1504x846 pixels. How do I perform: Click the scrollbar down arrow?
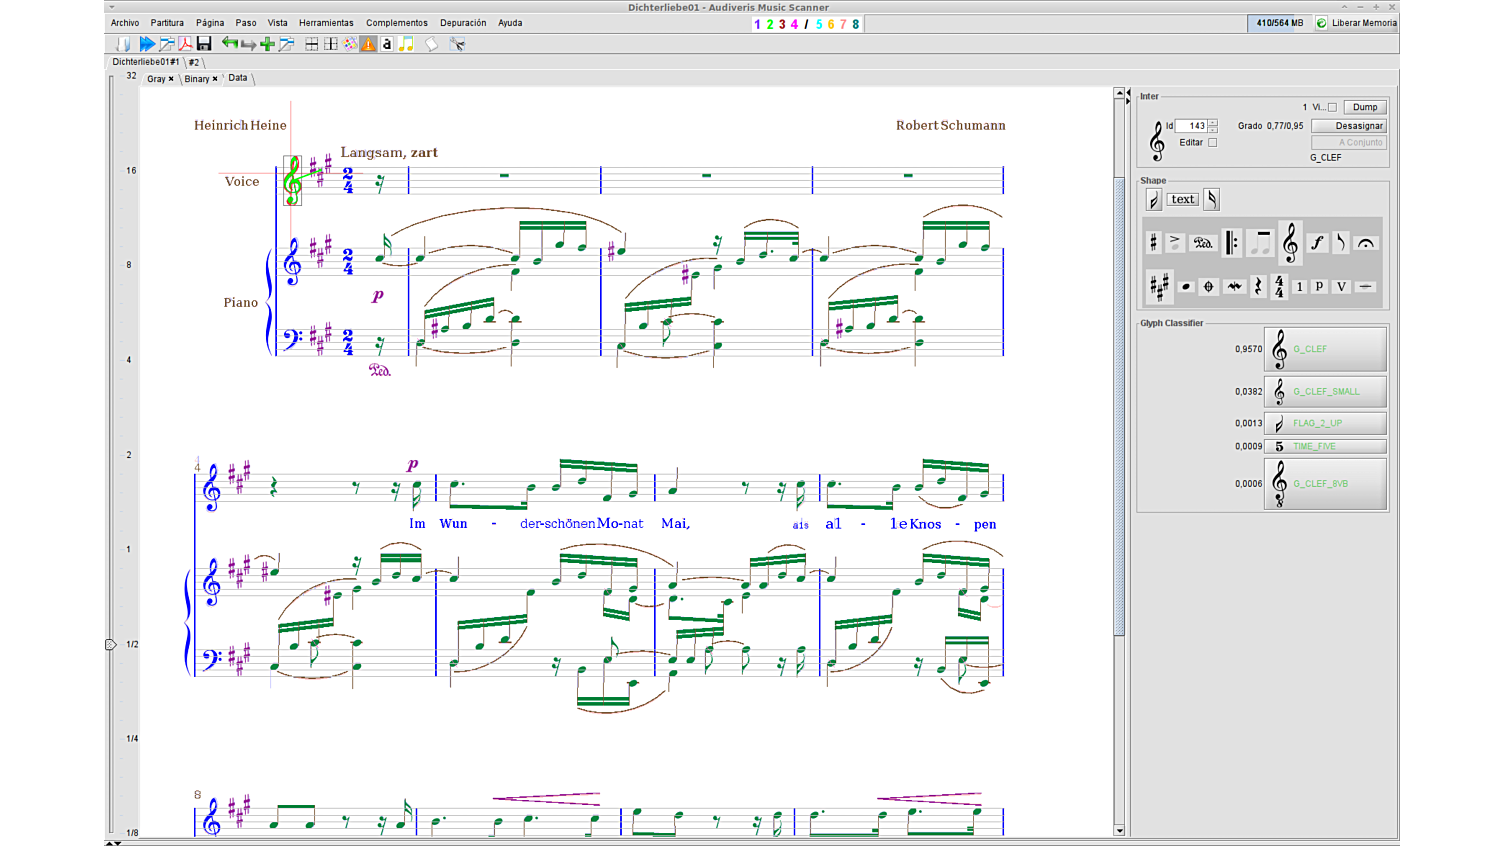tap(1119, 830)
